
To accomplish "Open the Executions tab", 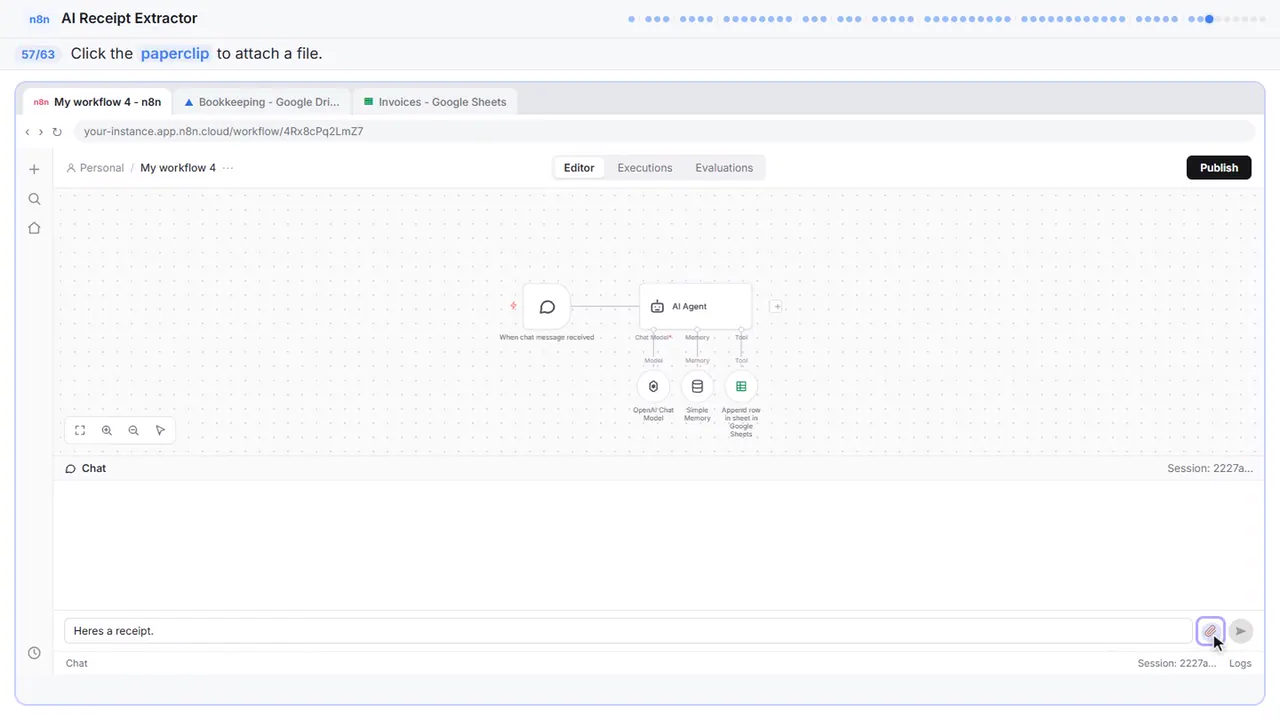I will [x=645, y=168].
